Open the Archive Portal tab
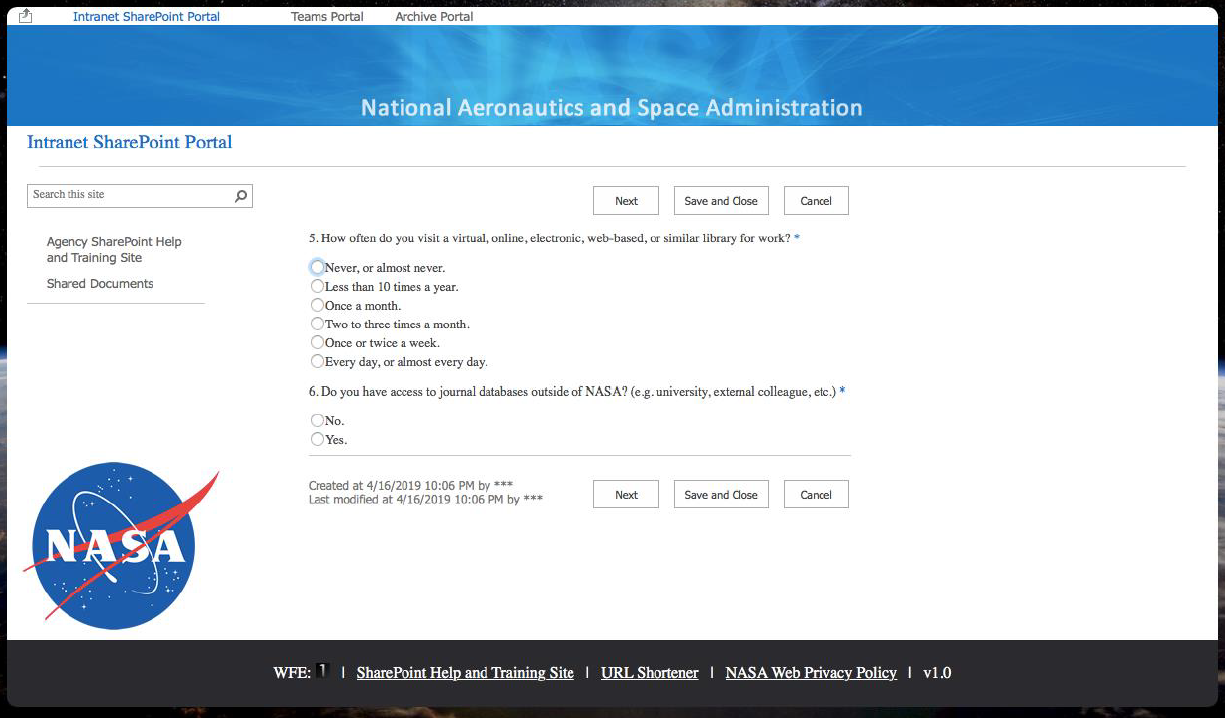The width and height of the screenshot is (1225, 718). 434,17
